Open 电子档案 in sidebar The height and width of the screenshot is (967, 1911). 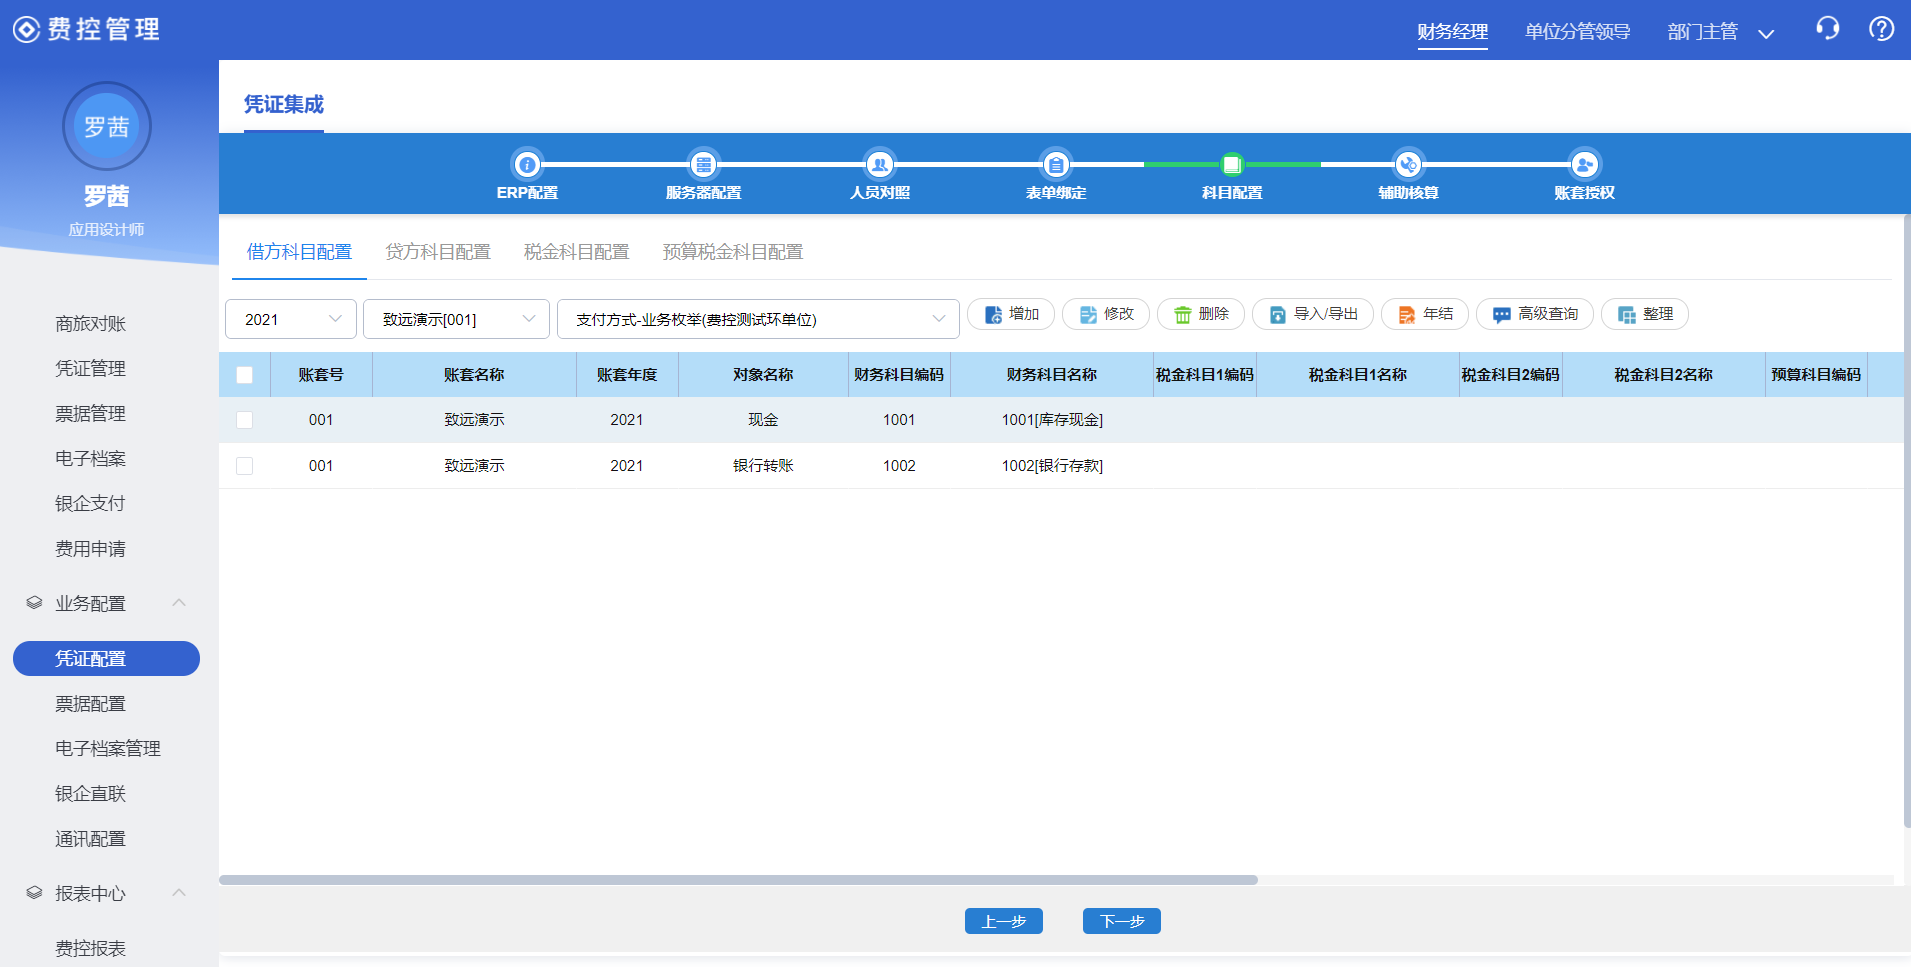91,459
